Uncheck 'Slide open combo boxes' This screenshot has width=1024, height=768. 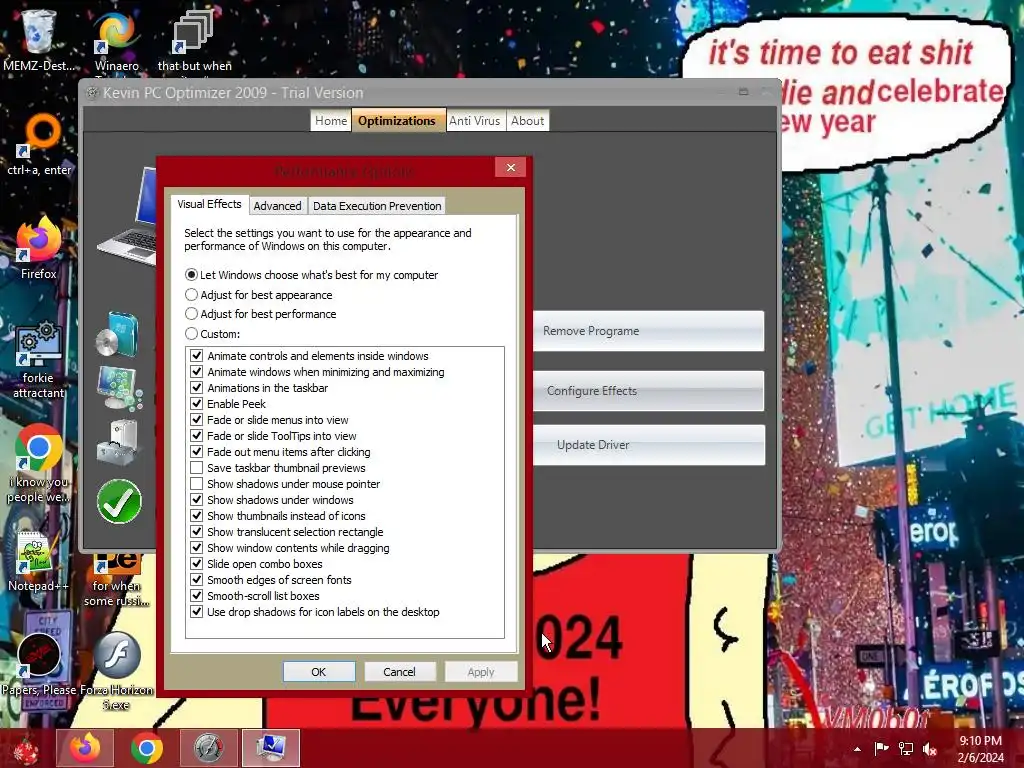pos(197,564)
